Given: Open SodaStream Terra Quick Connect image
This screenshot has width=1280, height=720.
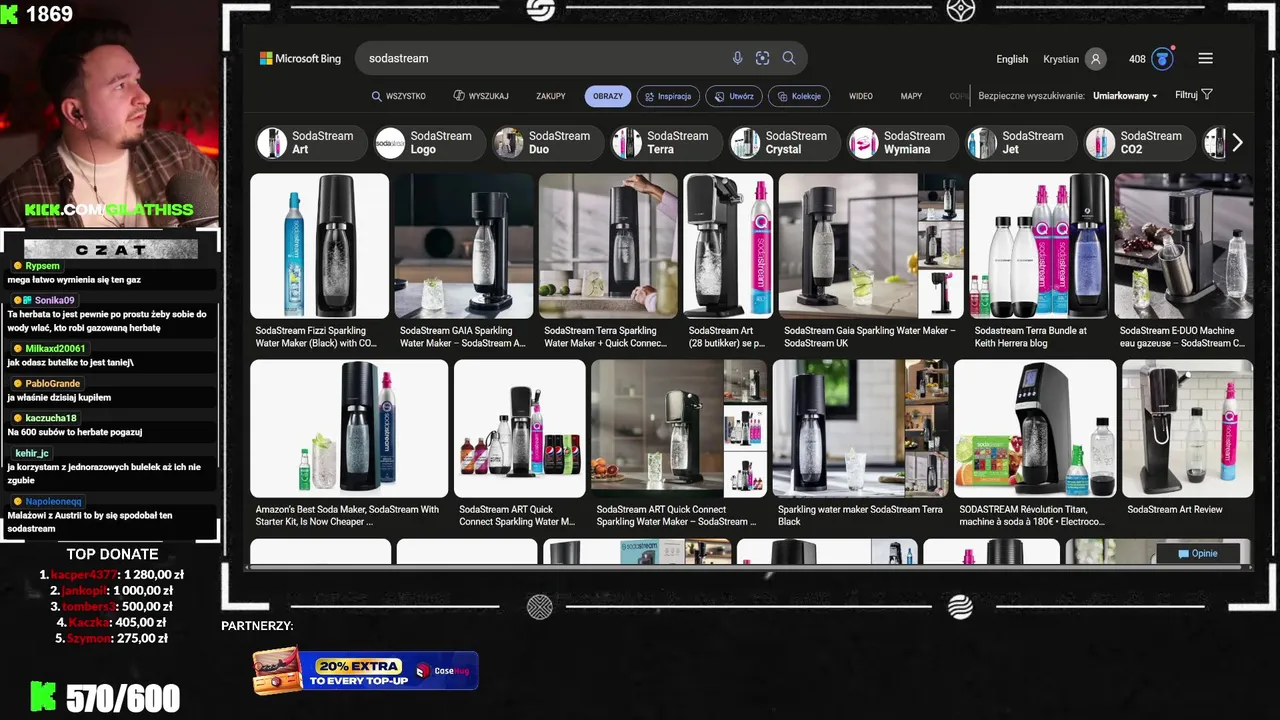Looking at the screenshot, I should (x=608, y=246).
